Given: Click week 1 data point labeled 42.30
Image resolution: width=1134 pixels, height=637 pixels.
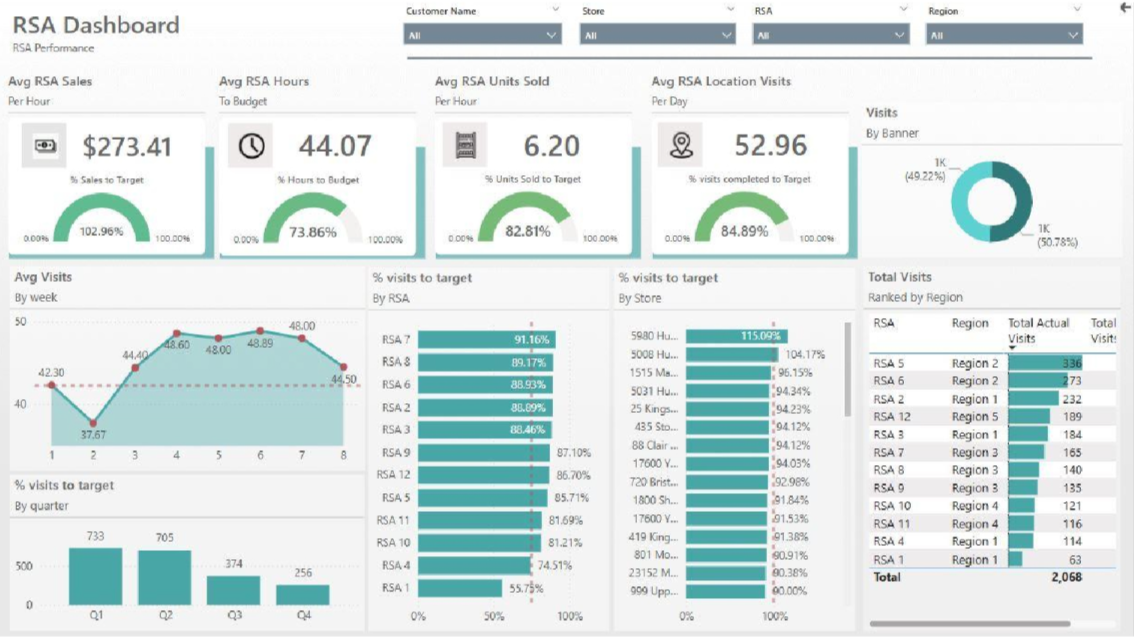Looking at the screenshot, I should [51, 385].
